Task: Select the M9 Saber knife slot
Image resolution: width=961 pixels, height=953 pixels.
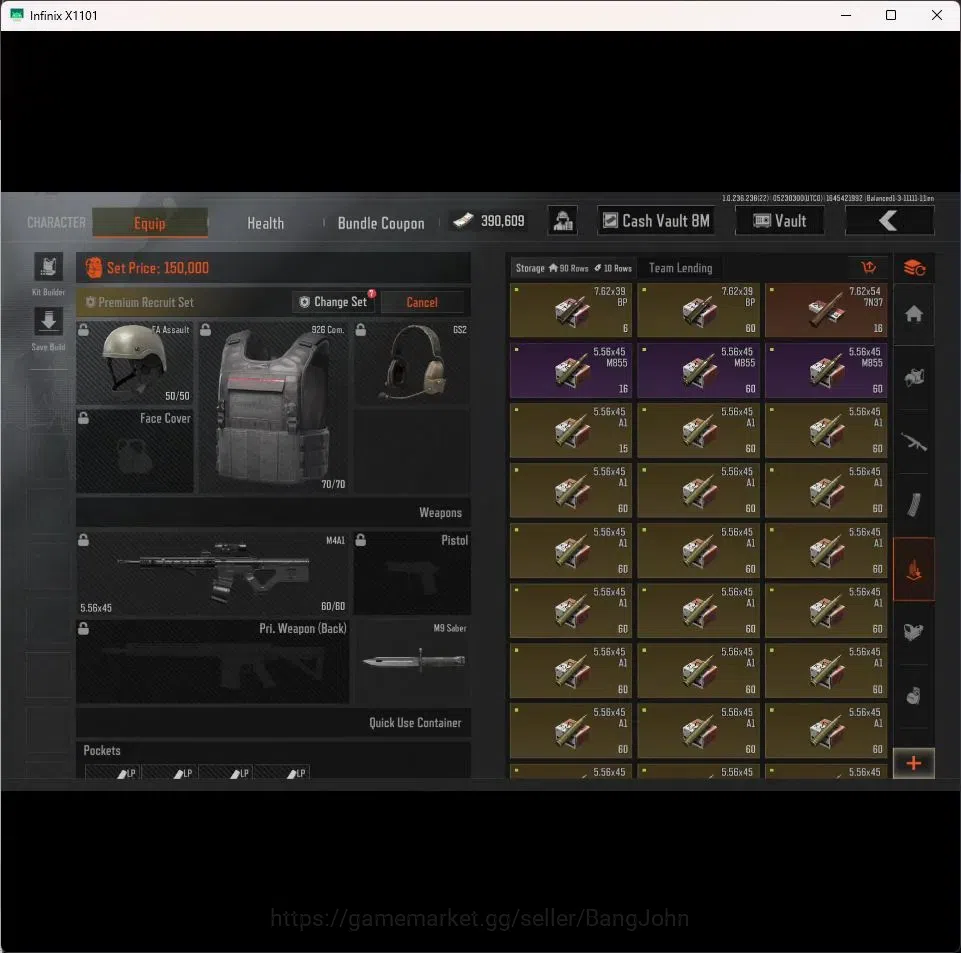Action: click(412, 661)
